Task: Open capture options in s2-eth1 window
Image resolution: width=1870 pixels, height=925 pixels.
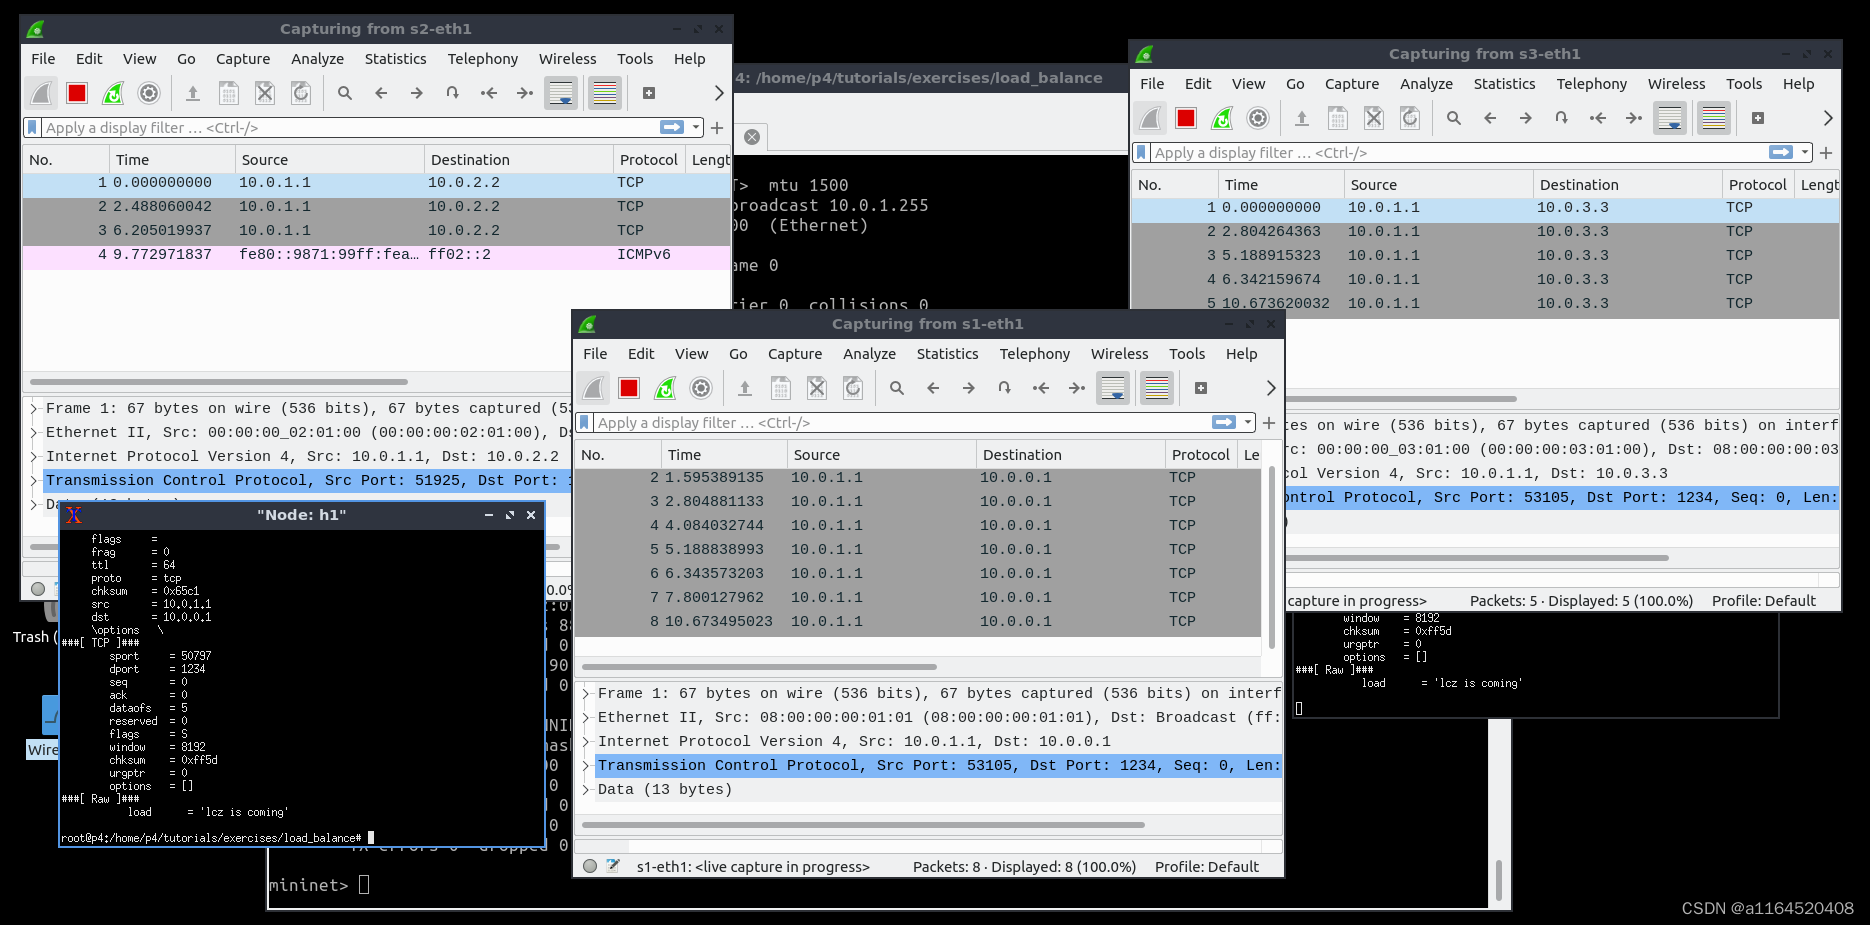Action: [149, 93]
